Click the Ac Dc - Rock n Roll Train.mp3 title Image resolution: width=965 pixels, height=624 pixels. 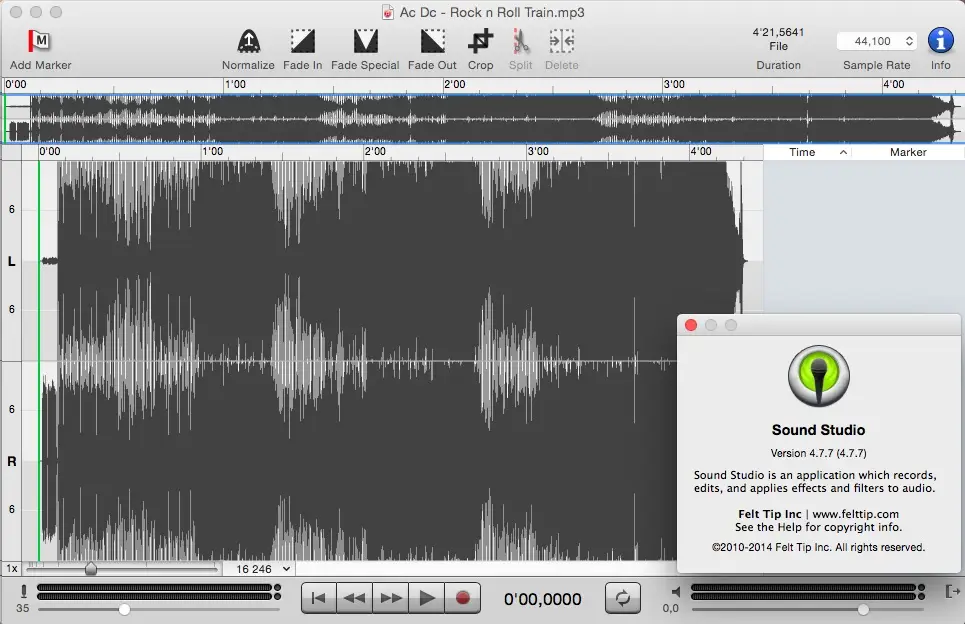click(492, 12)
